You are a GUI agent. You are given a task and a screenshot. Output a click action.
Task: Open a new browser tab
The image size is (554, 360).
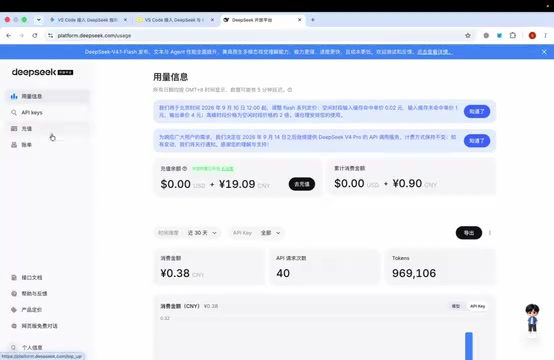pyautogui.click(x=313, y=20)
